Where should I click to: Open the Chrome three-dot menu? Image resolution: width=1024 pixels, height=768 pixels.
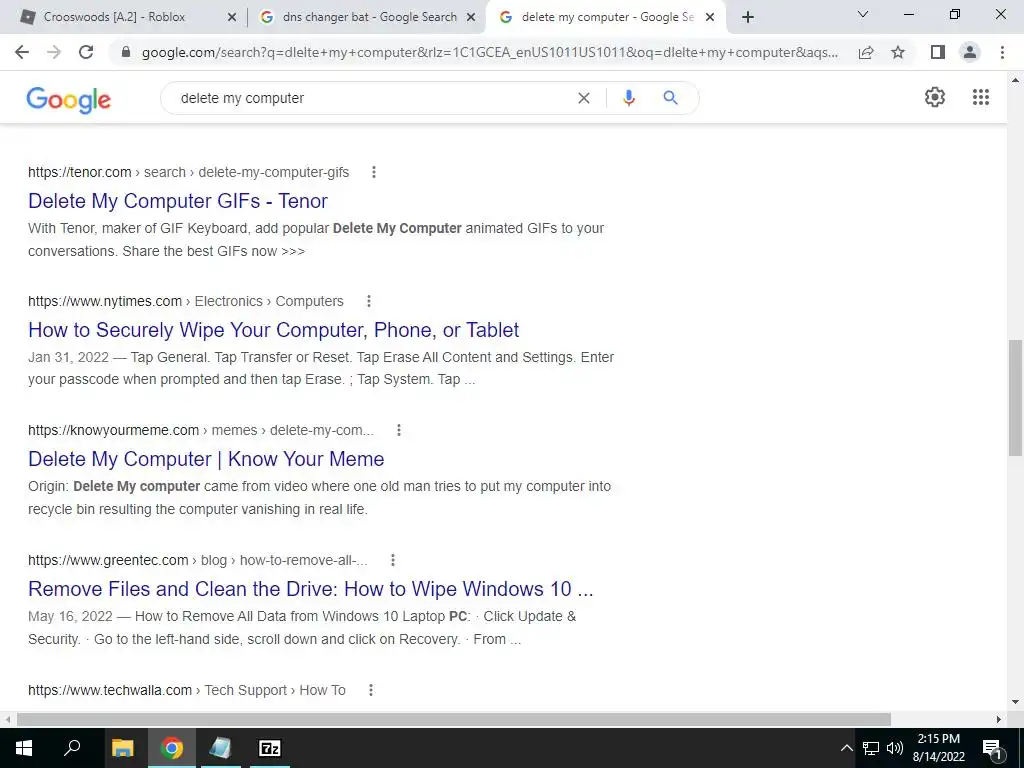pyautogui.click(x=1002, y=52)
